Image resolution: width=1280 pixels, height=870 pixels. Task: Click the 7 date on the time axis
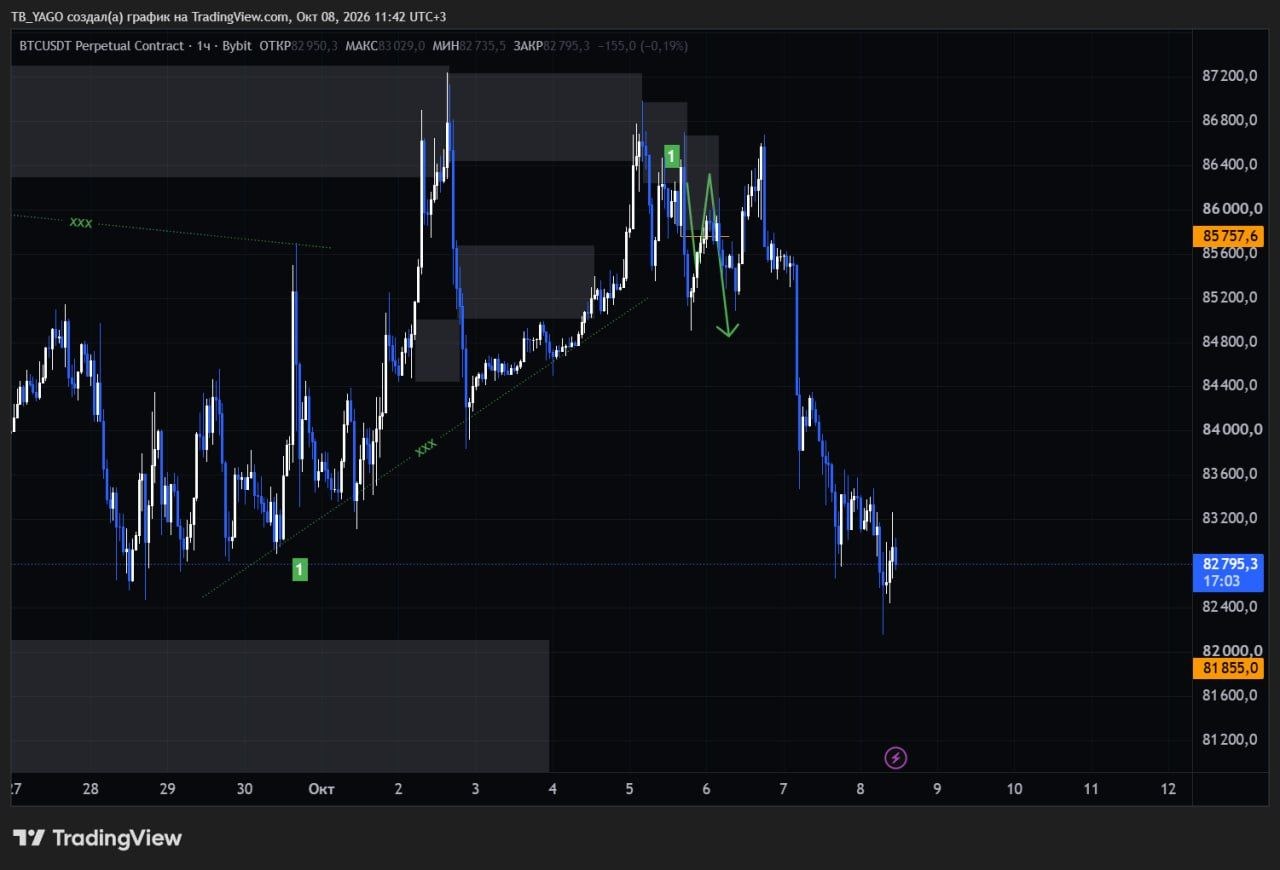pos(783,789)
